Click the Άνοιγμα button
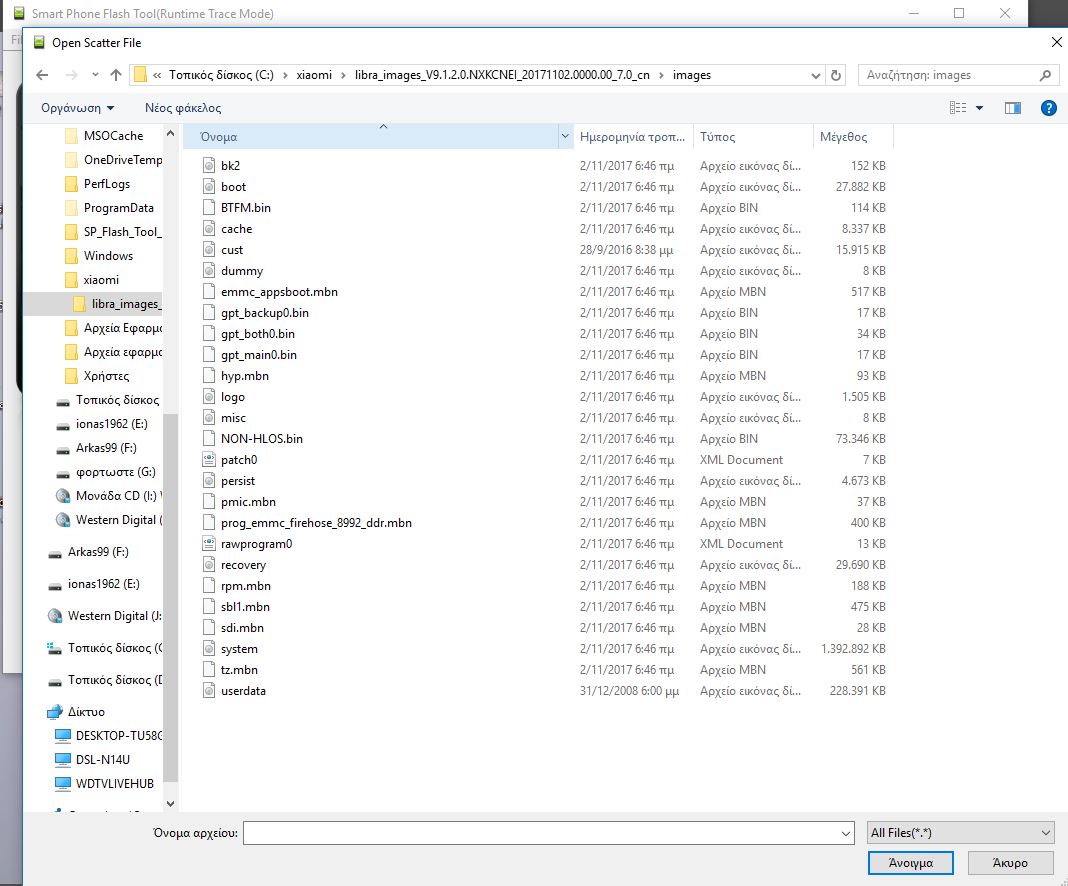This screenshot has height=886, width=1068. (911, 862)
